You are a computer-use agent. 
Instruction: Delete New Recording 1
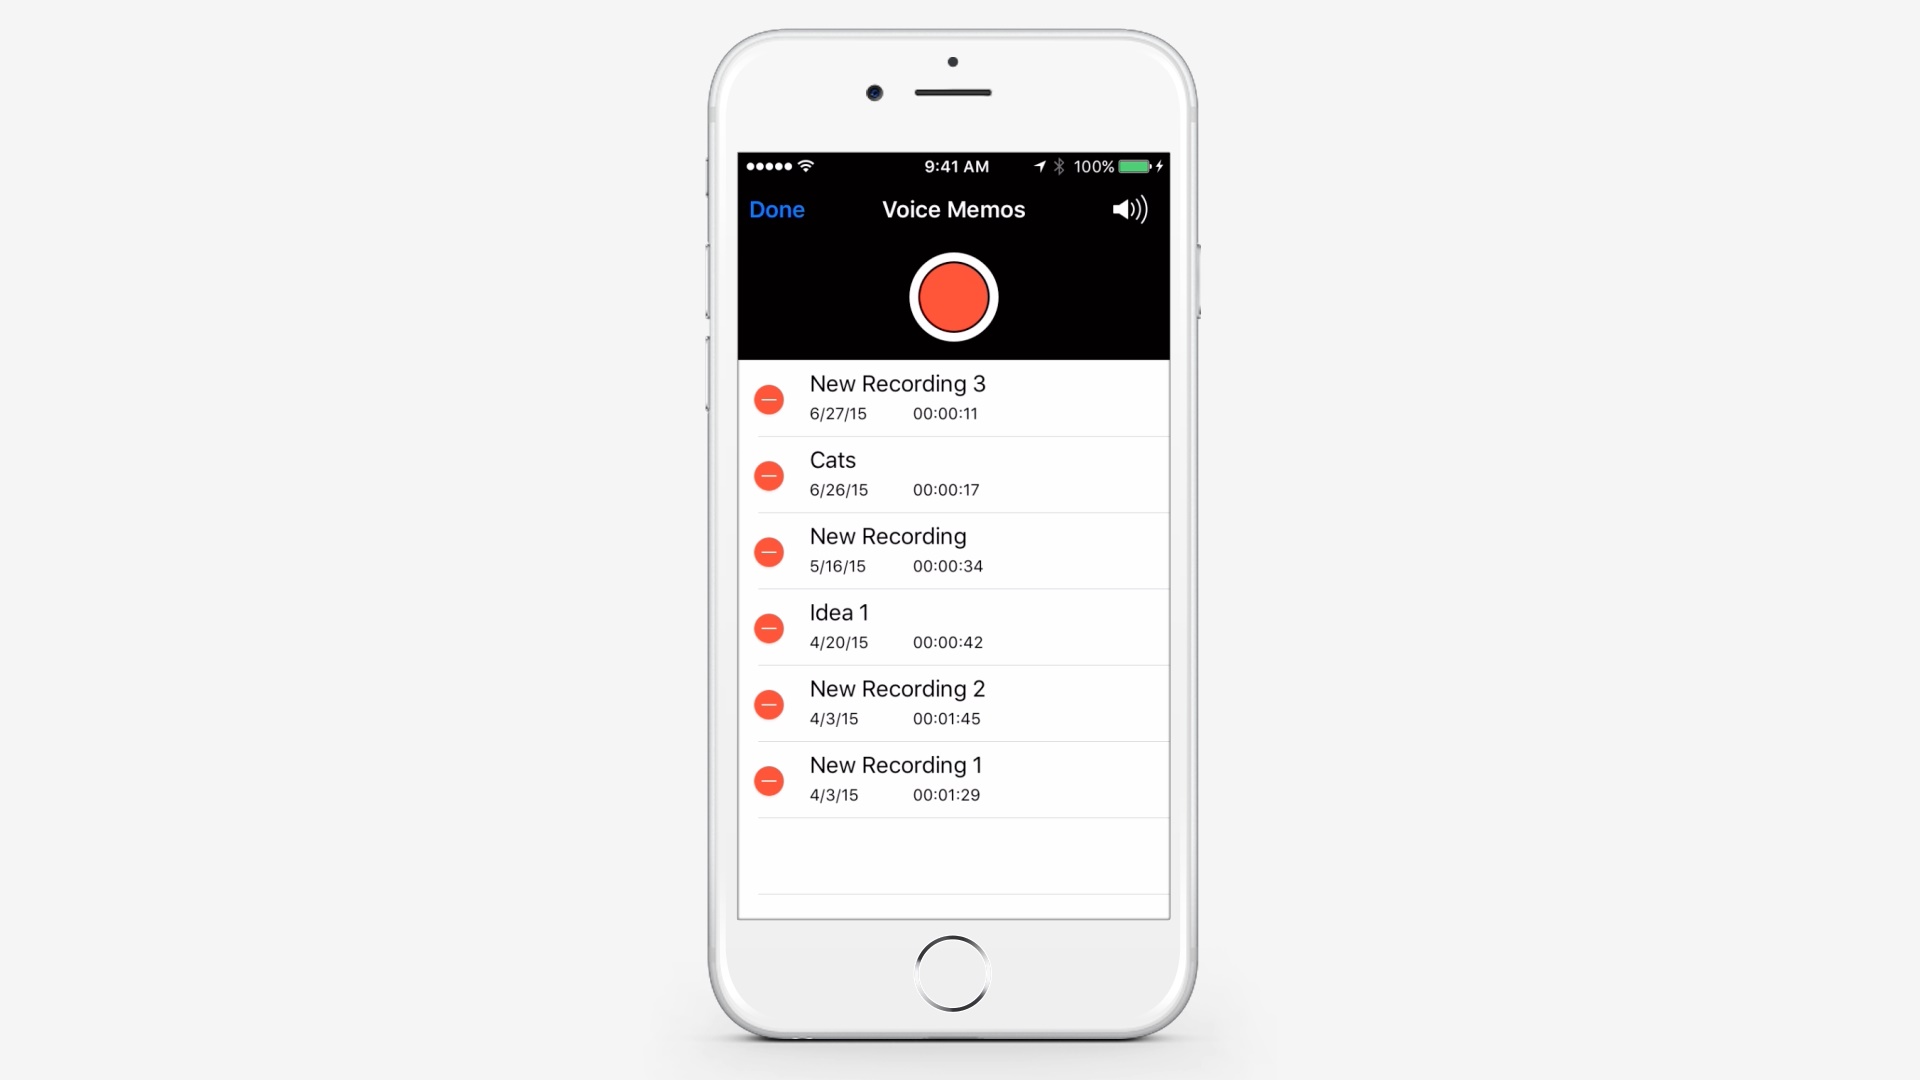coord(769,781)
